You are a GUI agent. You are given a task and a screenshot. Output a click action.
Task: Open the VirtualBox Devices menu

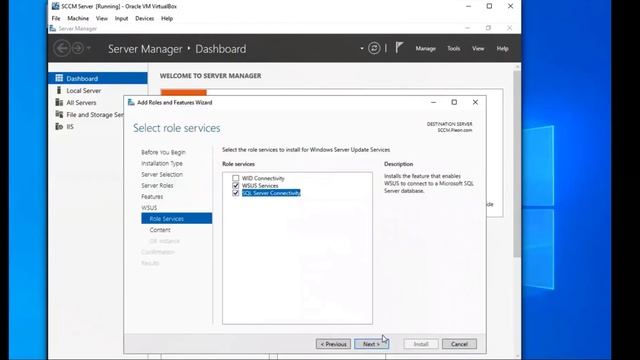(144, 18)
